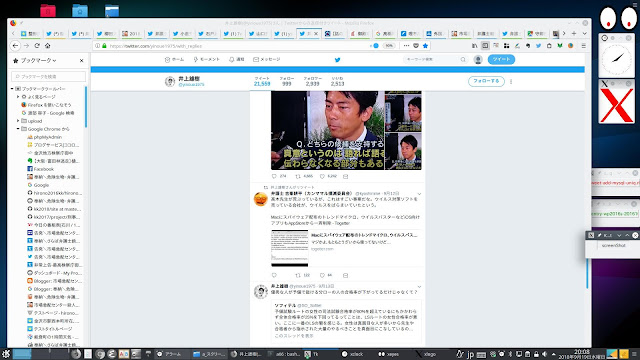This screenshot has height=360, width=640.
Task: Go back with the Firefox back arrow
Action: click(x=16, y=46)
